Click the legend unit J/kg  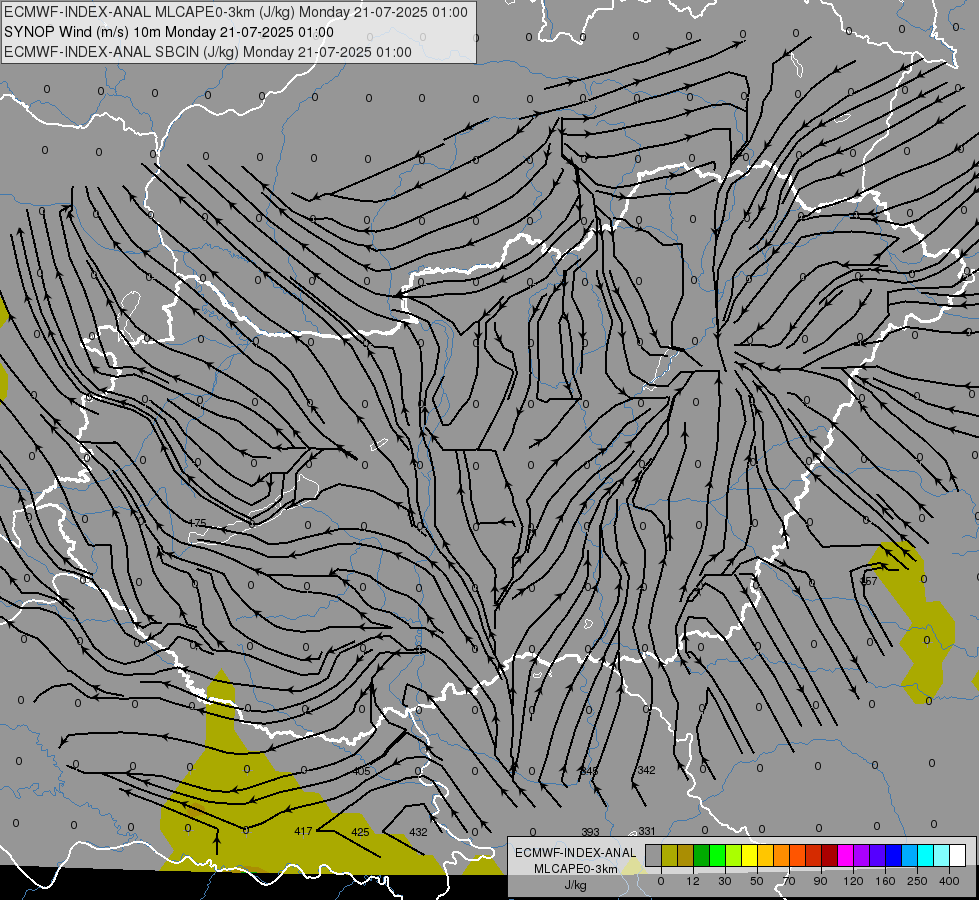(576, 885)
